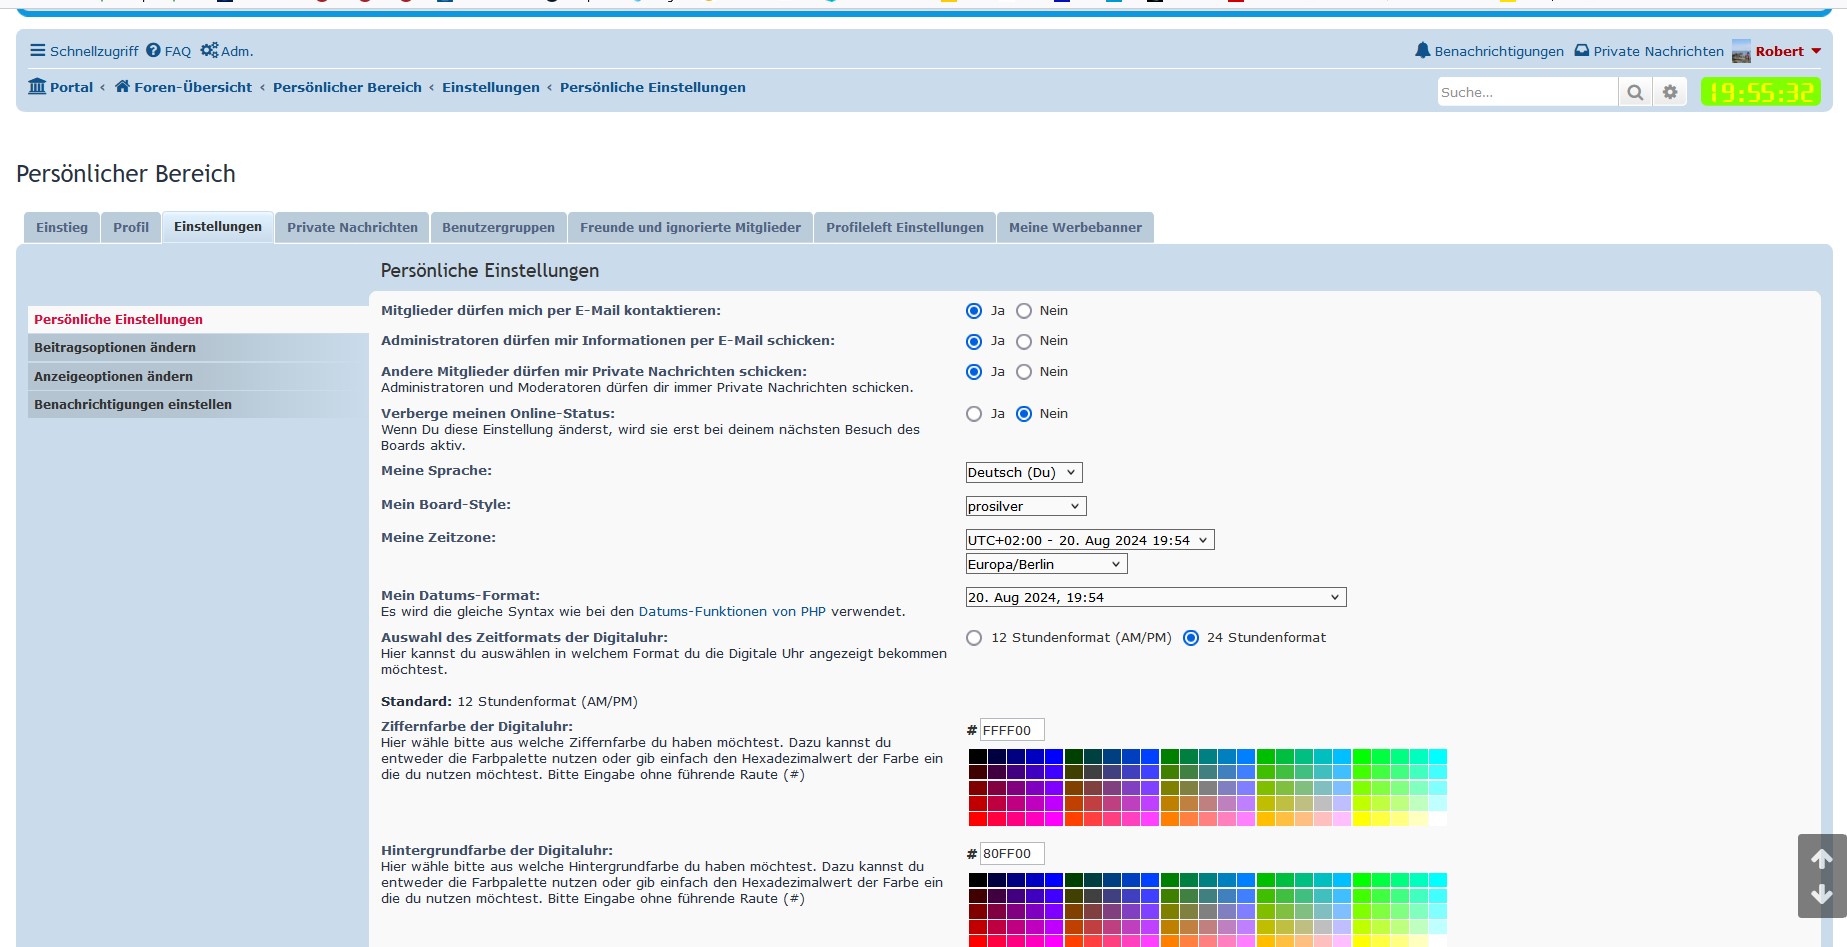Click the FAQ question mark icon
The width and height of the screenshot is (1847, 947).
(x=153, y=51)
